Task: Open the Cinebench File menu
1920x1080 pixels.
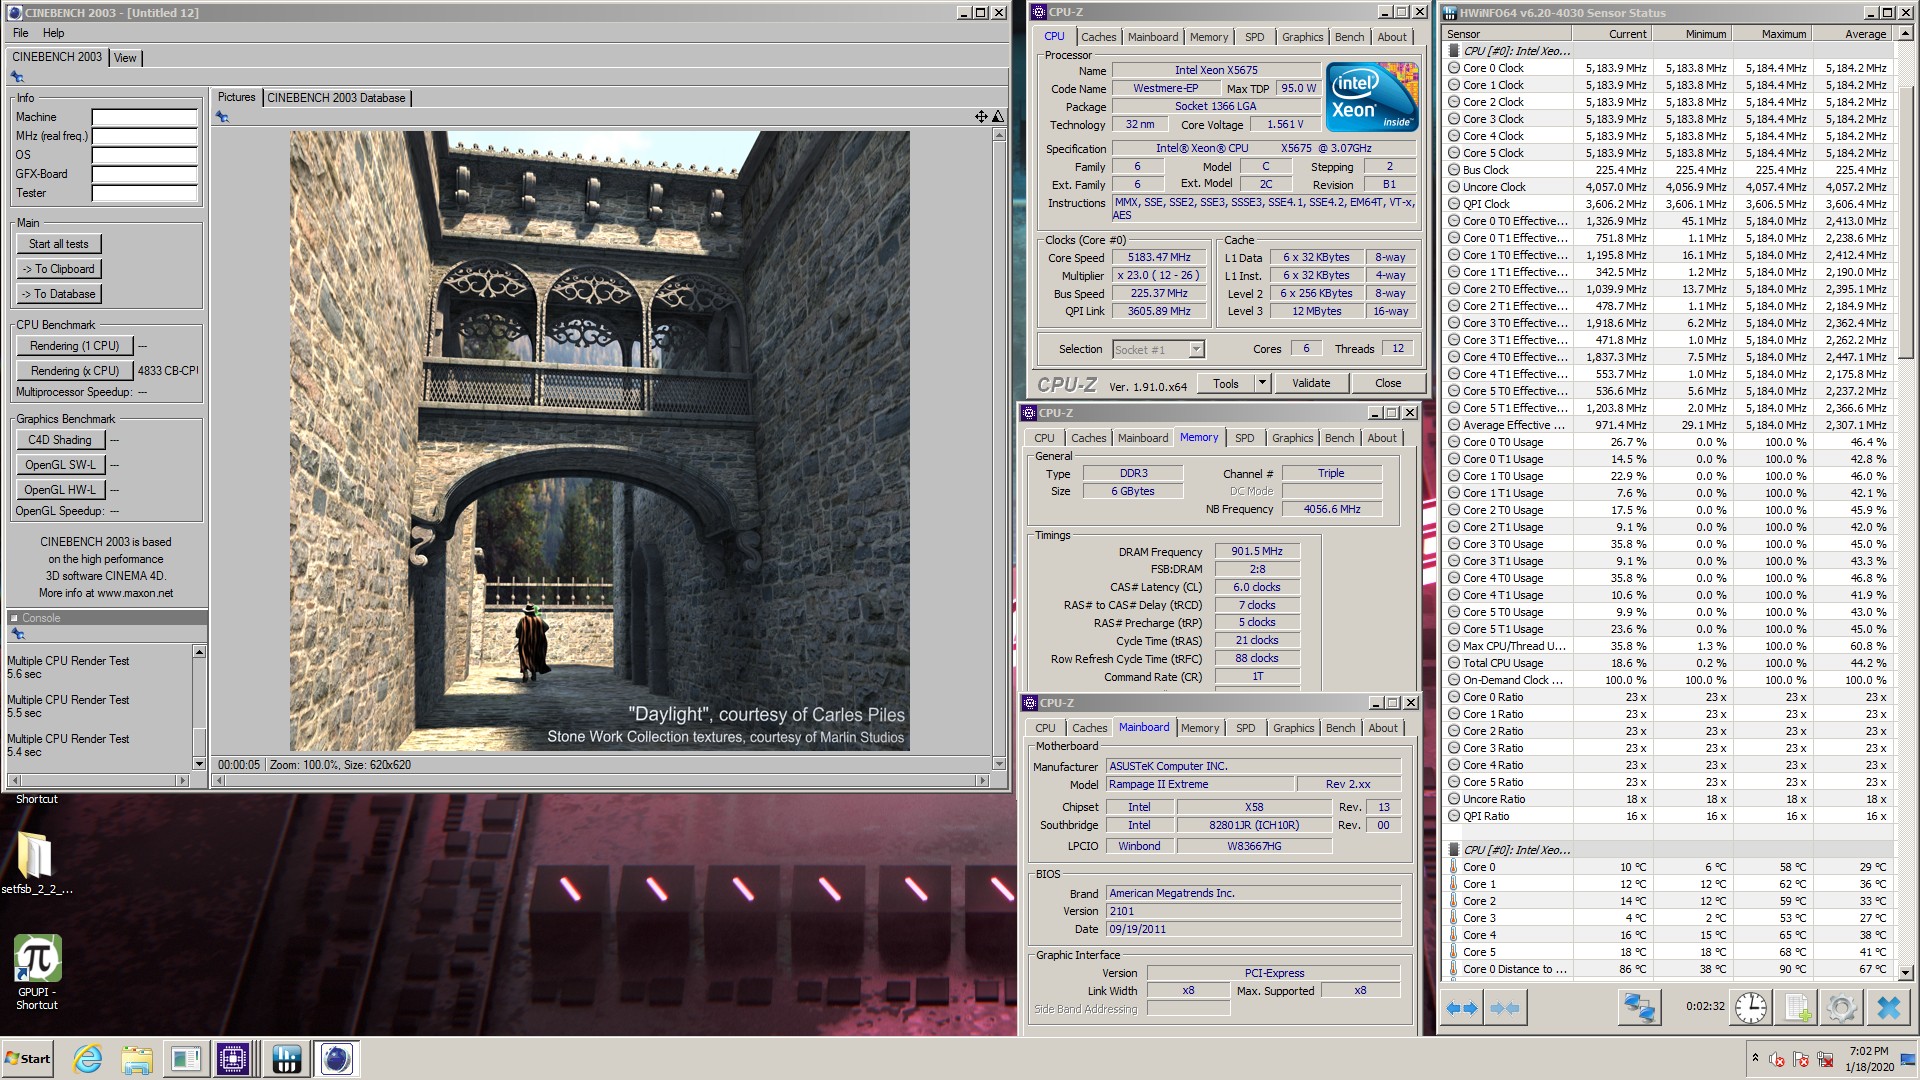Action: click(x=20, y=33)
